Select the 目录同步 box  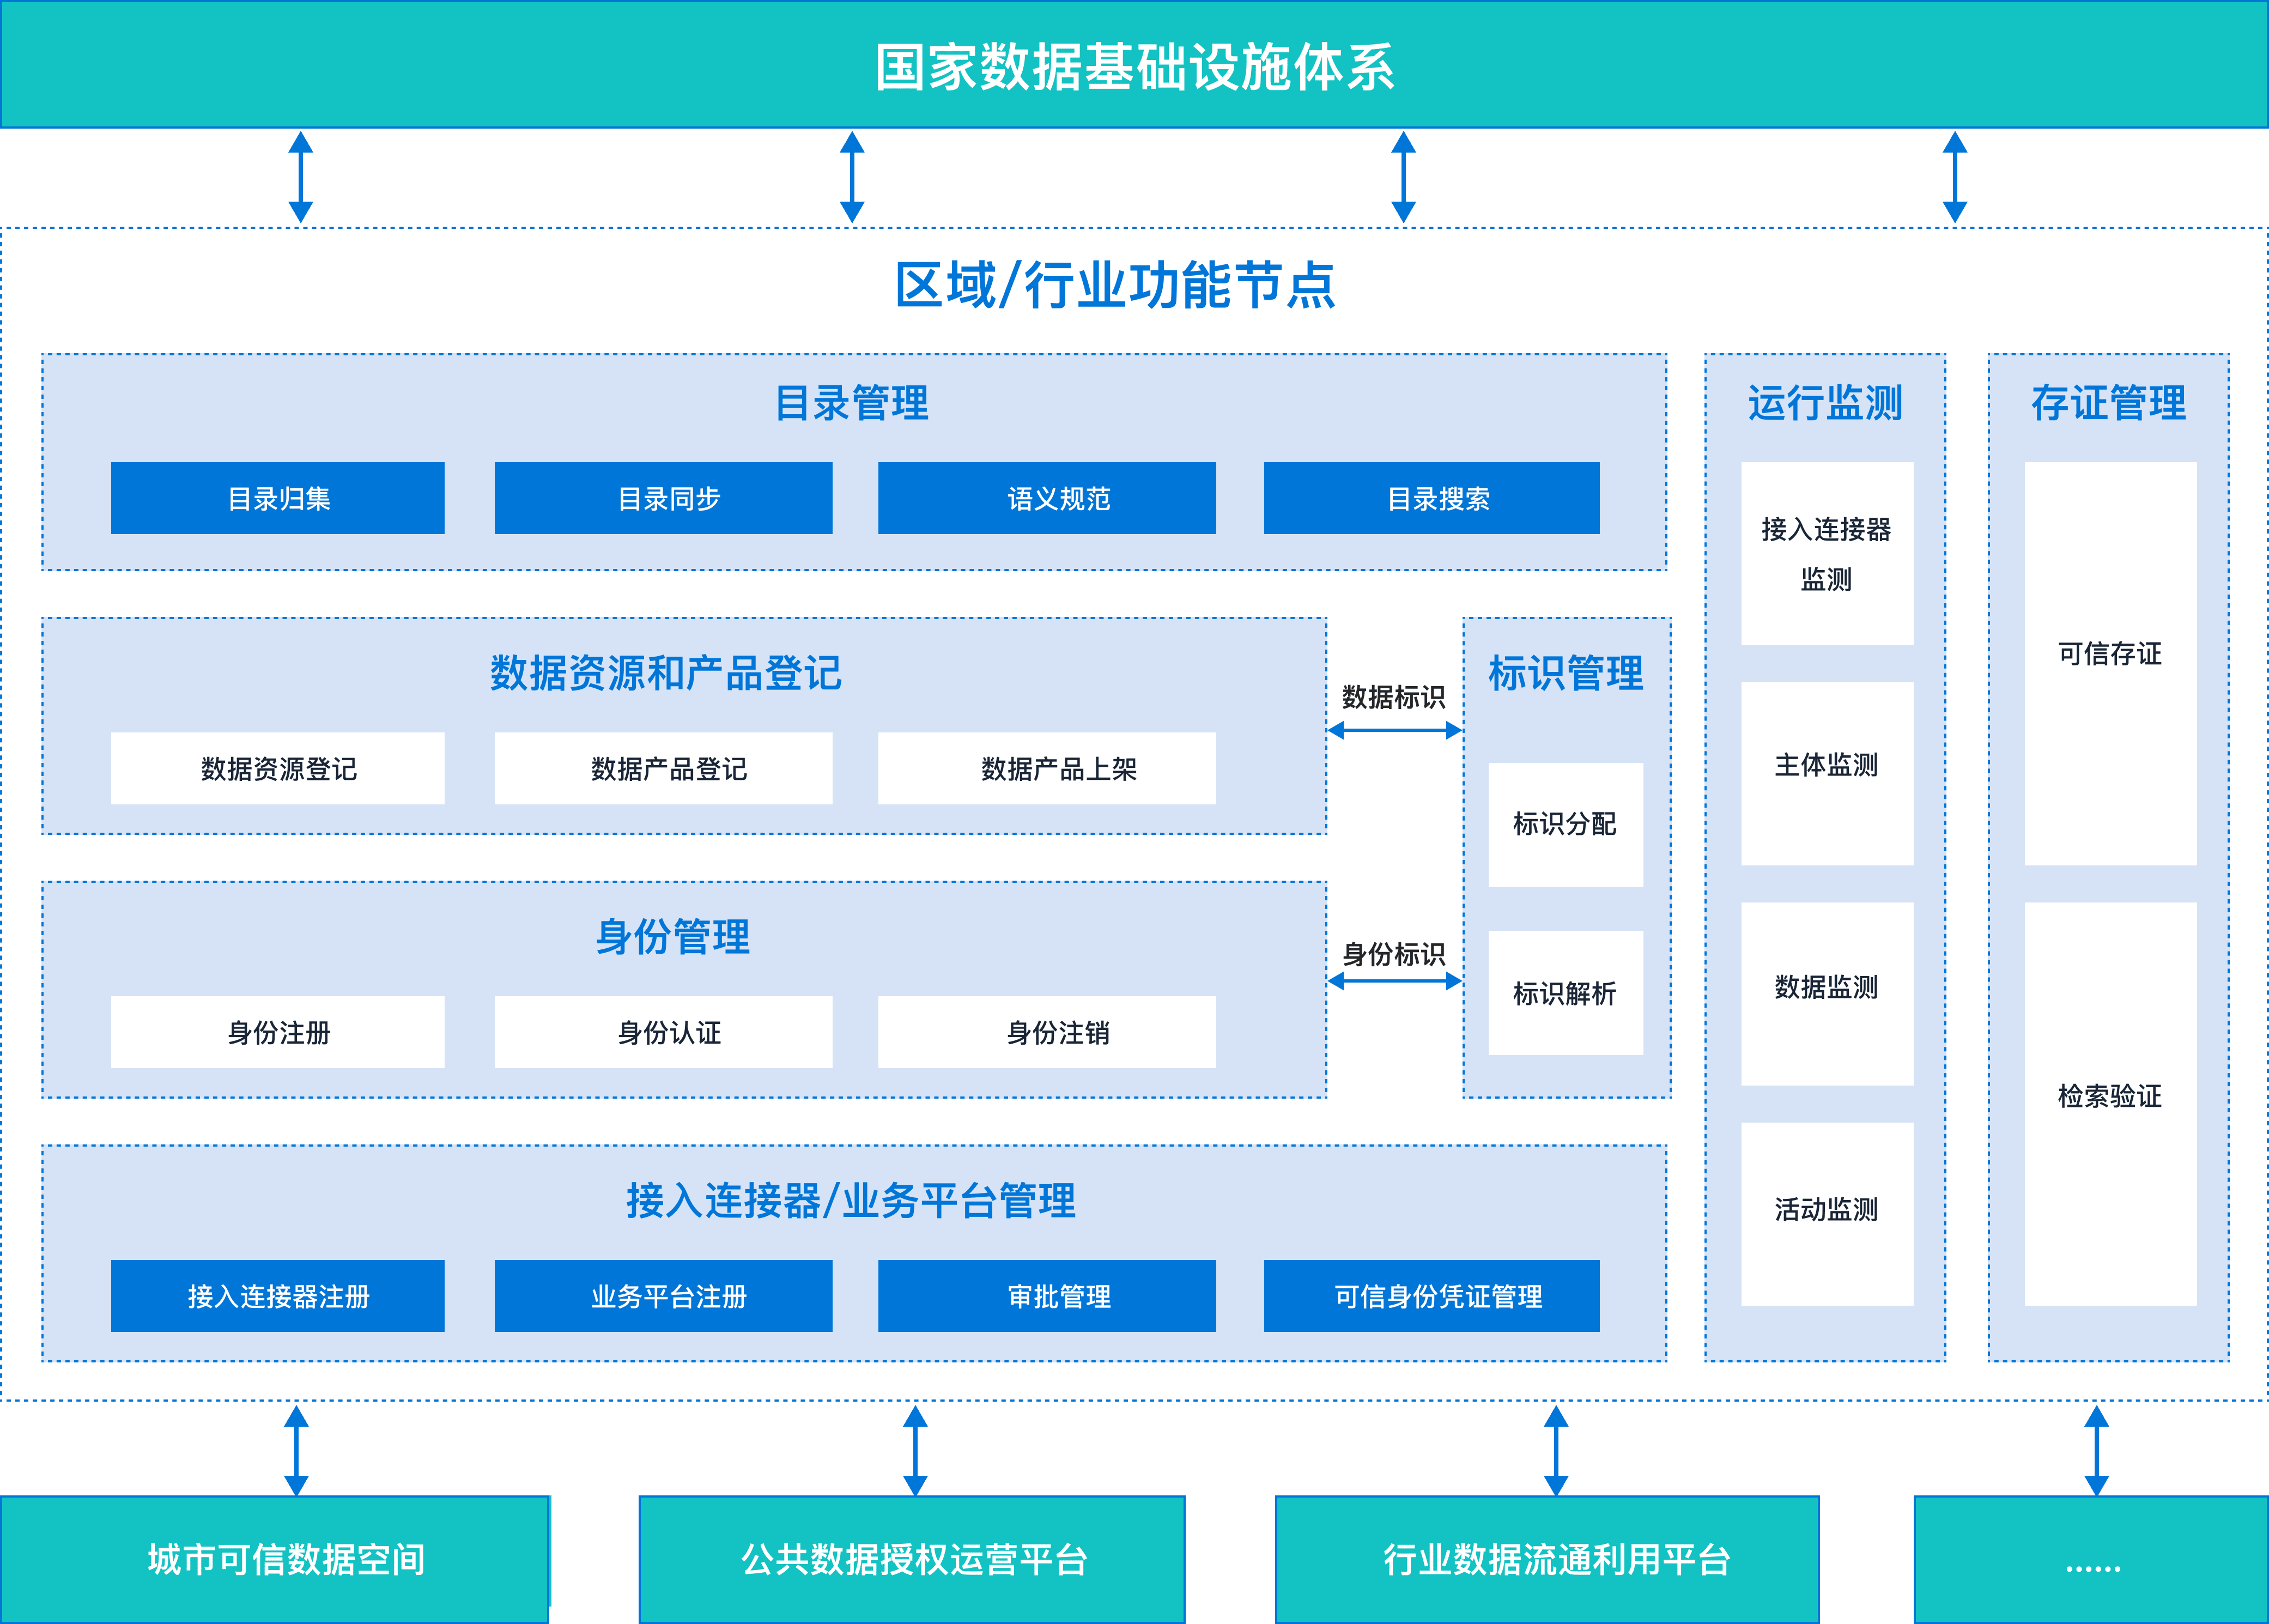663,498
